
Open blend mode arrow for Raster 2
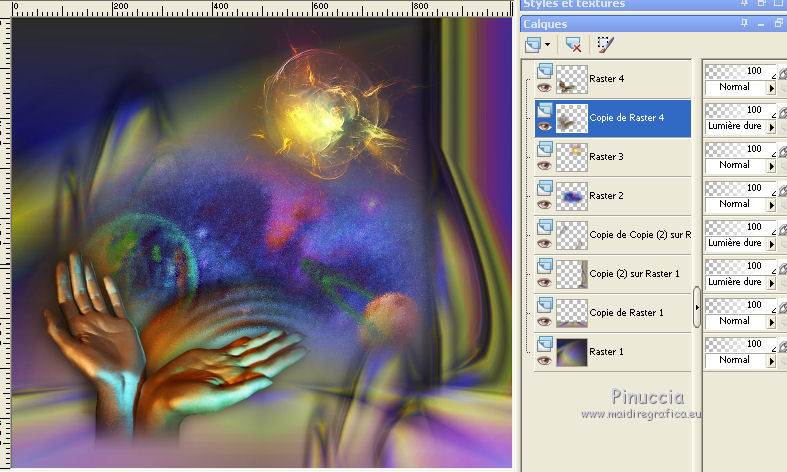click(x=771, y=205)
